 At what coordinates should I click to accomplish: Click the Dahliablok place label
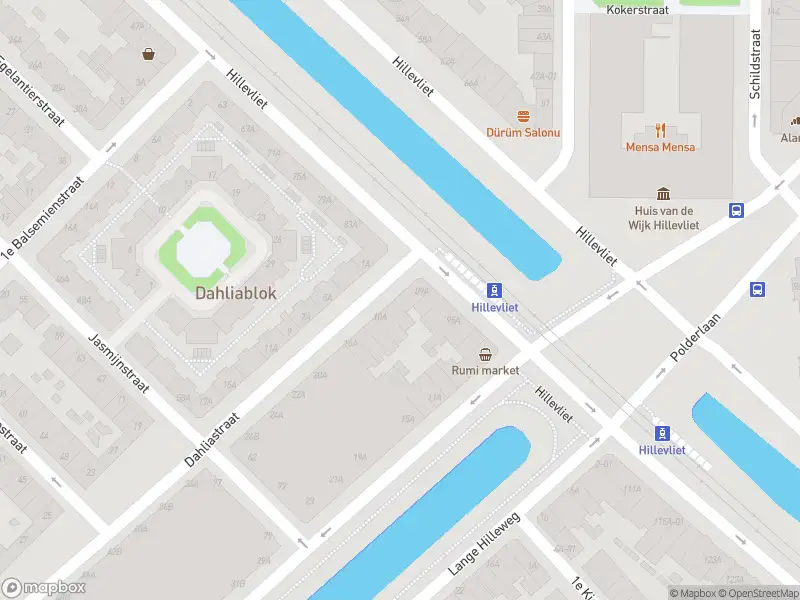point(236,293)
